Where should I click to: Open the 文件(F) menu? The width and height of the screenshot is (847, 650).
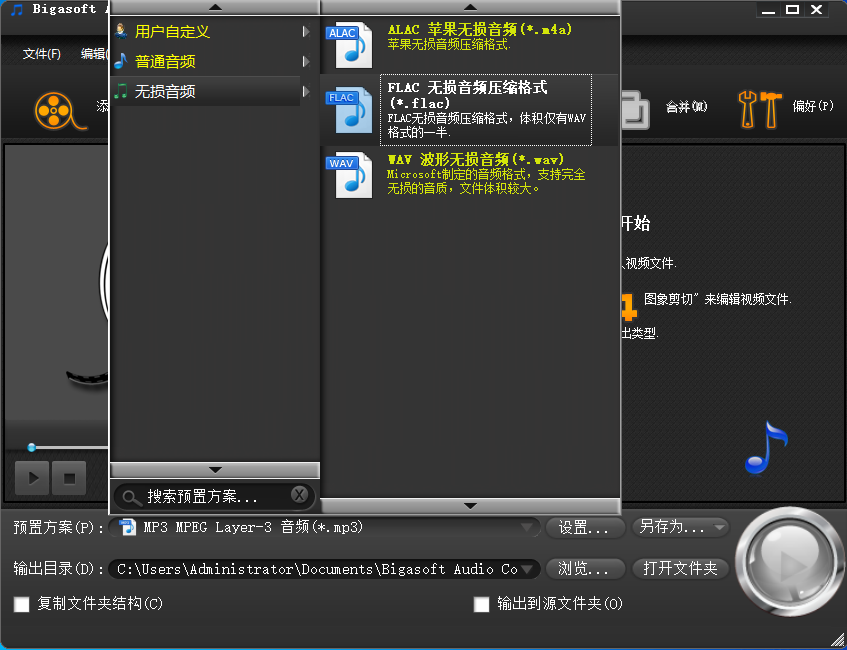[x=41, y=52]
